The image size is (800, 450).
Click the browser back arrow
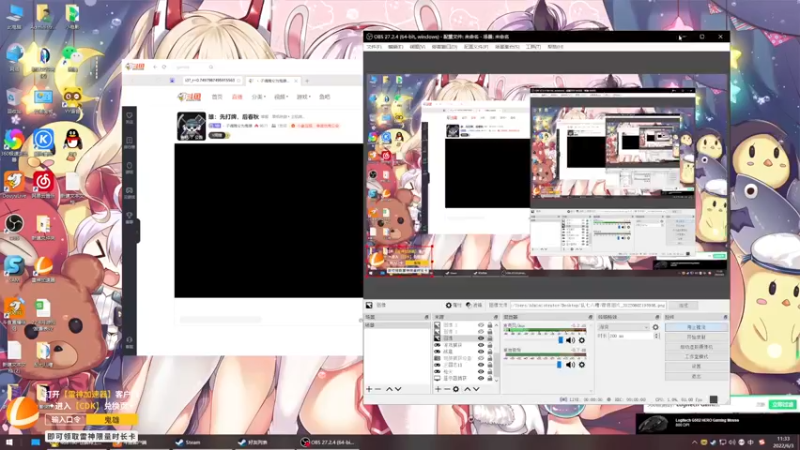click(155, 67)
